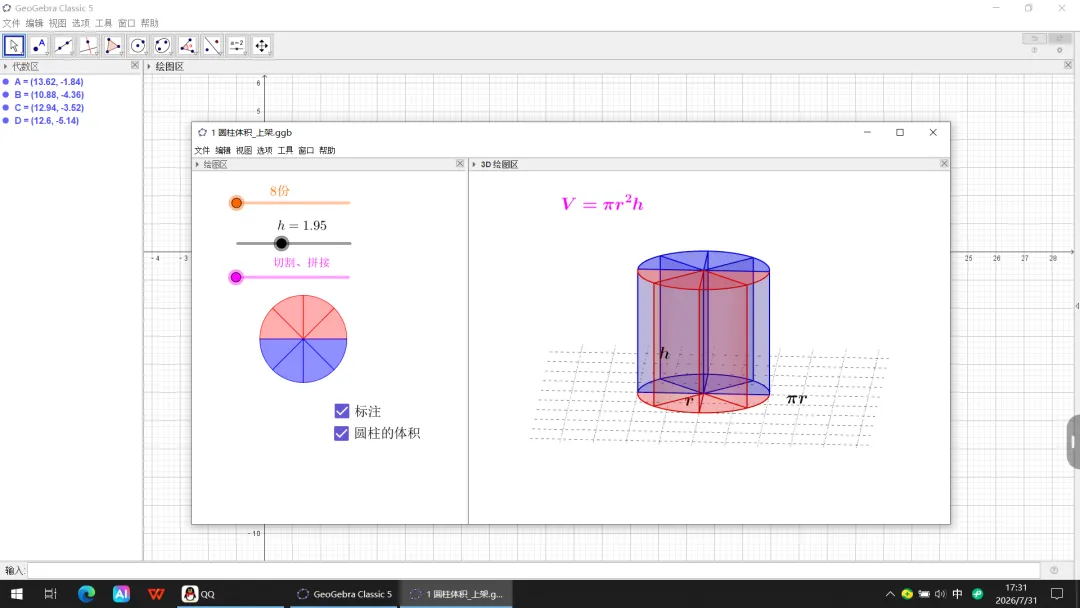The image size is (1080, 608).
Task: Open 选项 menu in main window
Action: 81,23
